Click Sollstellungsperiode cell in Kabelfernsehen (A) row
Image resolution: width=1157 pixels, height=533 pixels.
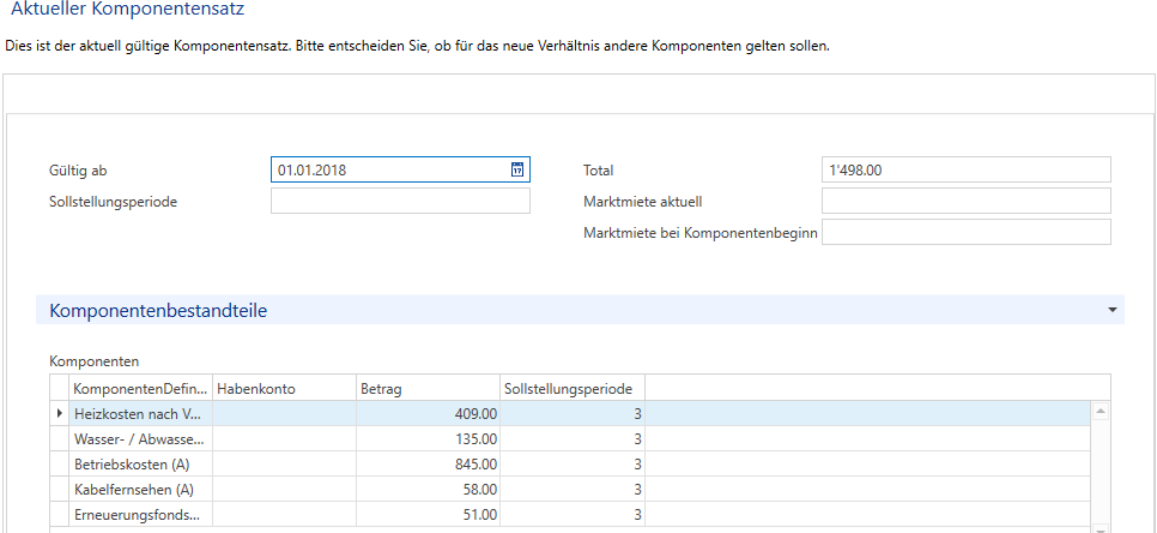click(x=573, y=489)
